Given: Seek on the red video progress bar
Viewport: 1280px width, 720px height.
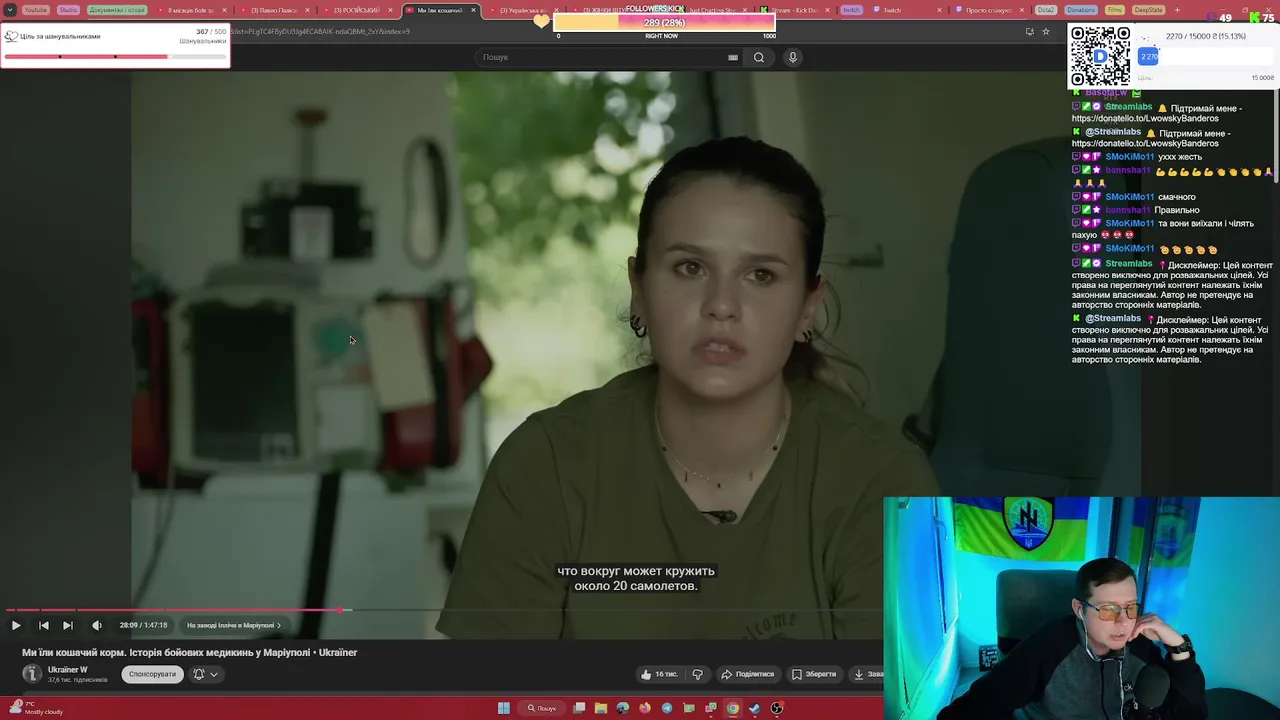Looking at the screenshot, I should point(175,609).
